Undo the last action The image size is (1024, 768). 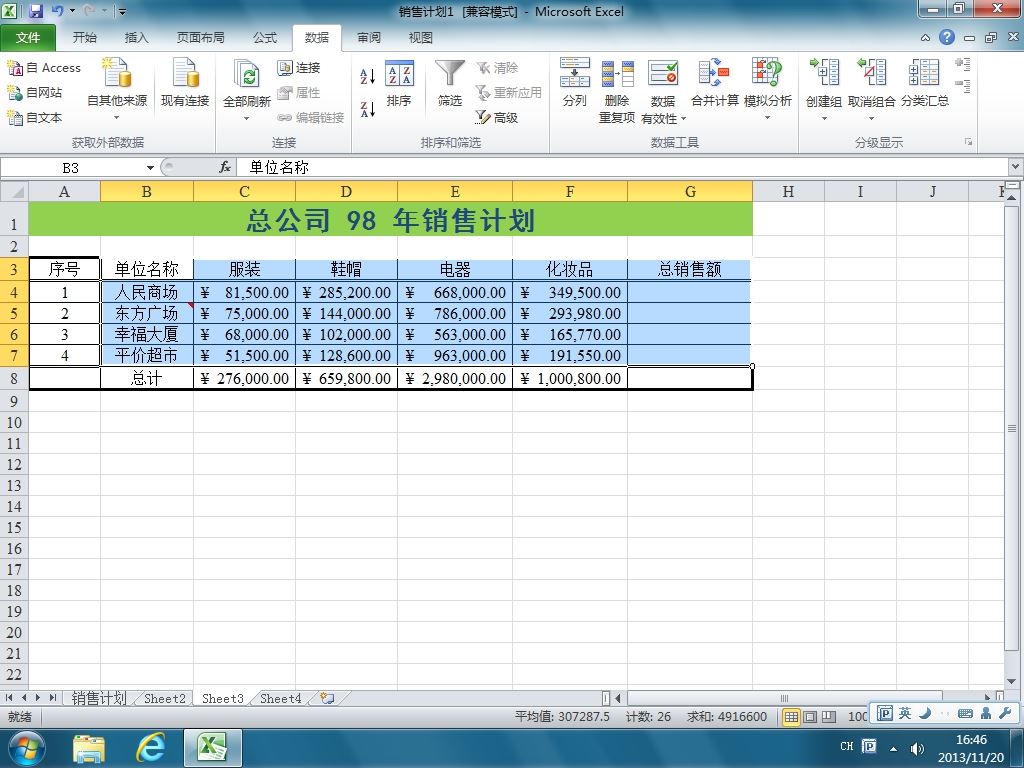(x=57, y=11)
